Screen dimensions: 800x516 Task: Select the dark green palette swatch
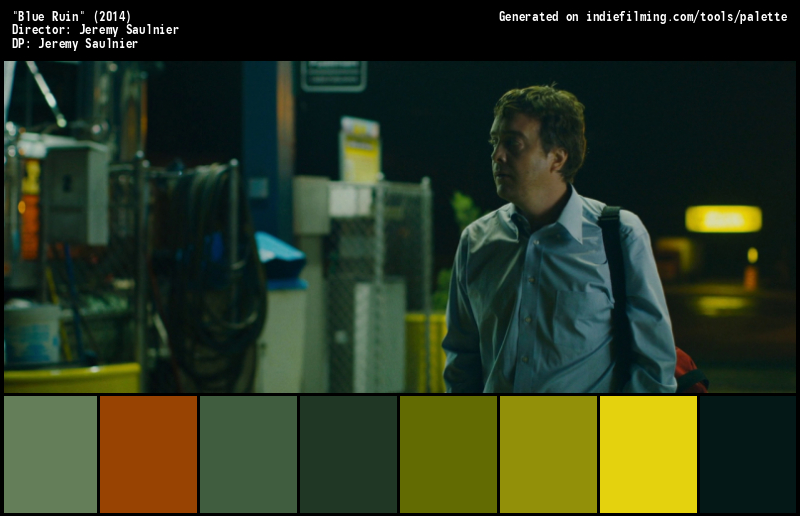[348, 454]
